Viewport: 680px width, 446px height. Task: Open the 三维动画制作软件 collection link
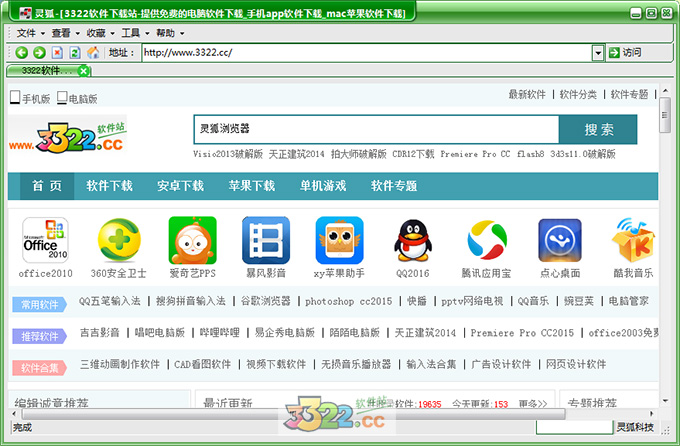point(120,364)
